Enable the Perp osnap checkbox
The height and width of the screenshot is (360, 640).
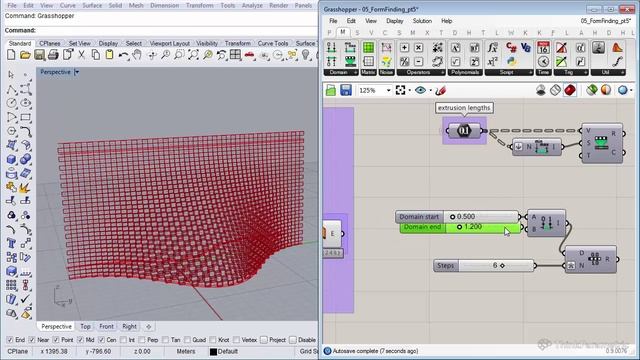coord(142,340)
